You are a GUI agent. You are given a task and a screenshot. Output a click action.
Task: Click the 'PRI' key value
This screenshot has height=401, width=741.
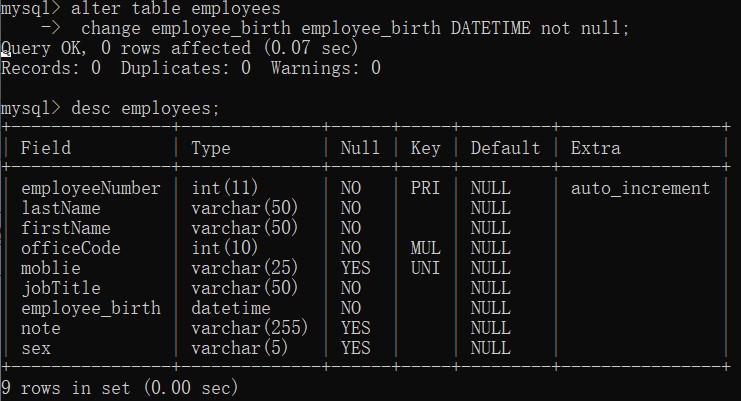tap(425, 188)
